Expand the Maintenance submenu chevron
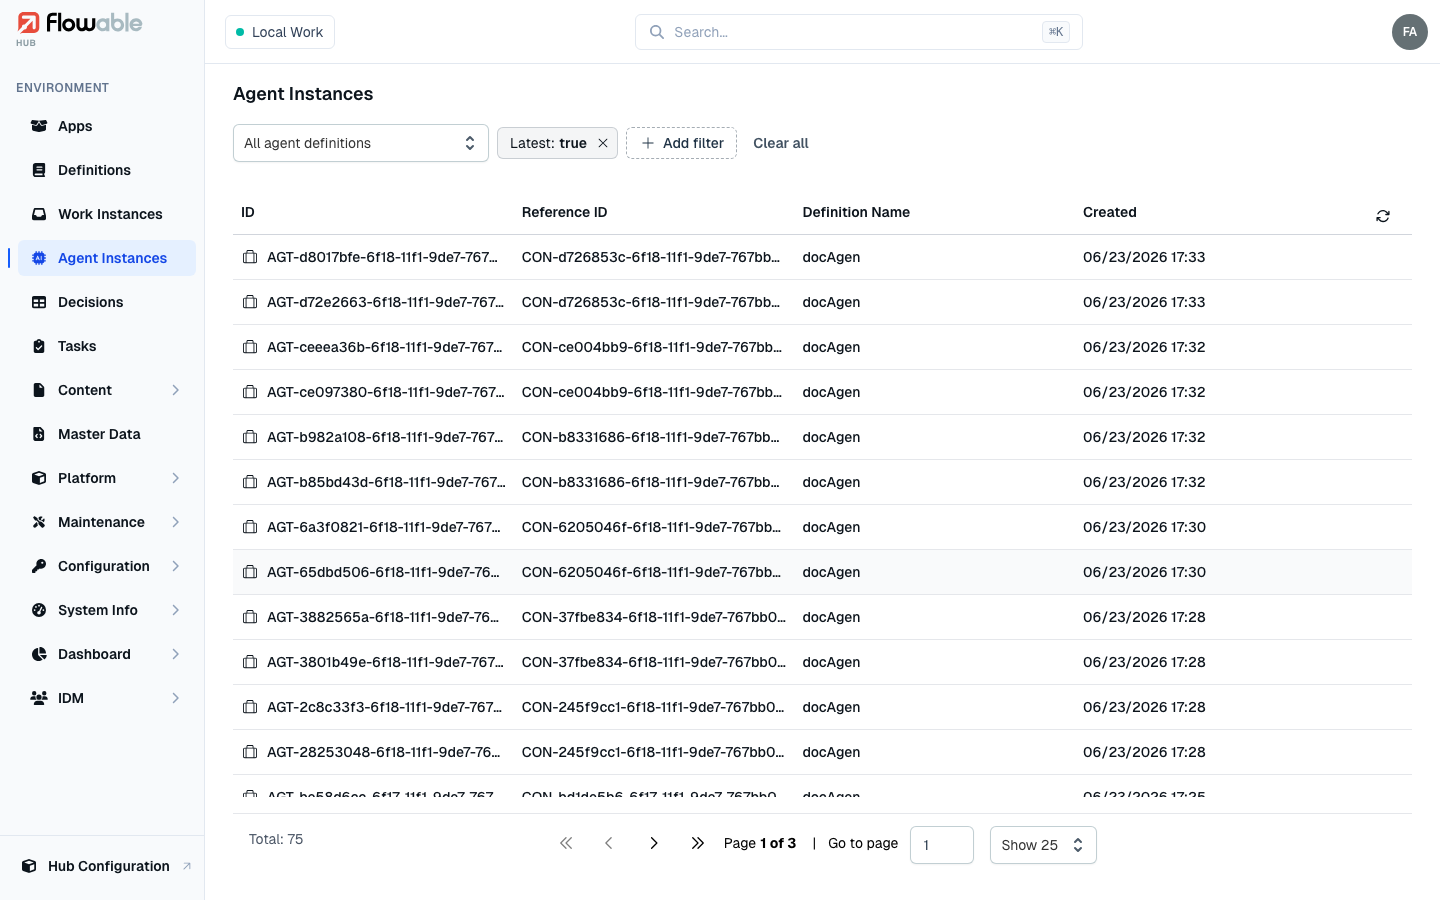Viewport: 1440px width, 900px height. pyautogui.click(x=175, y=522)
